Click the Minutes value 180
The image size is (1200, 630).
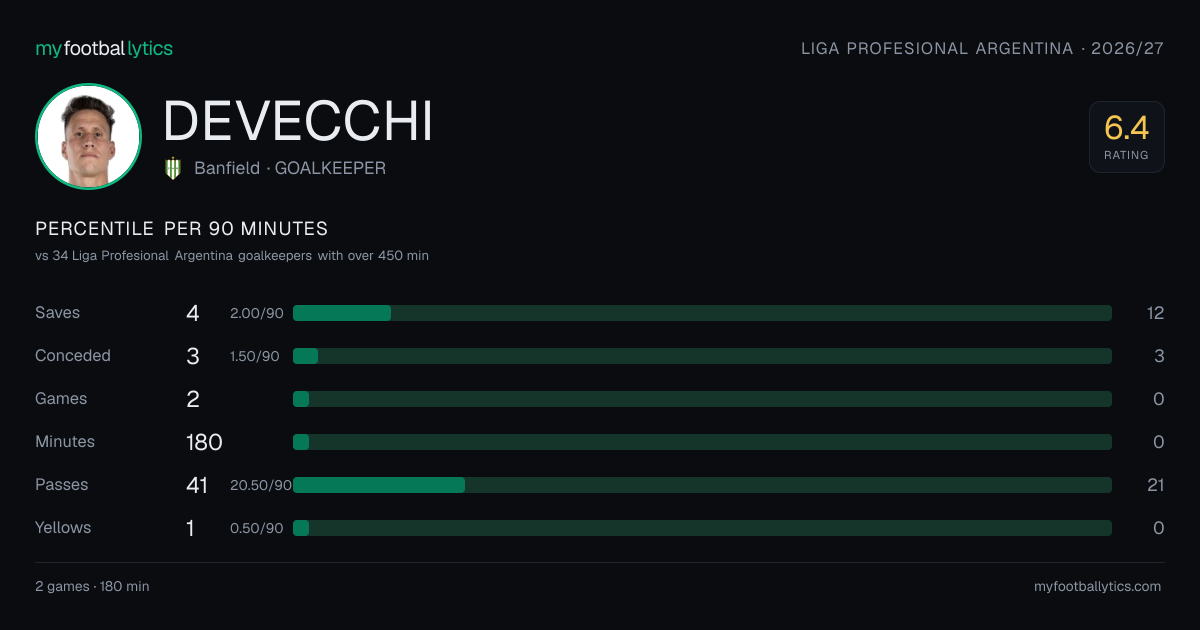pos(204,442)
